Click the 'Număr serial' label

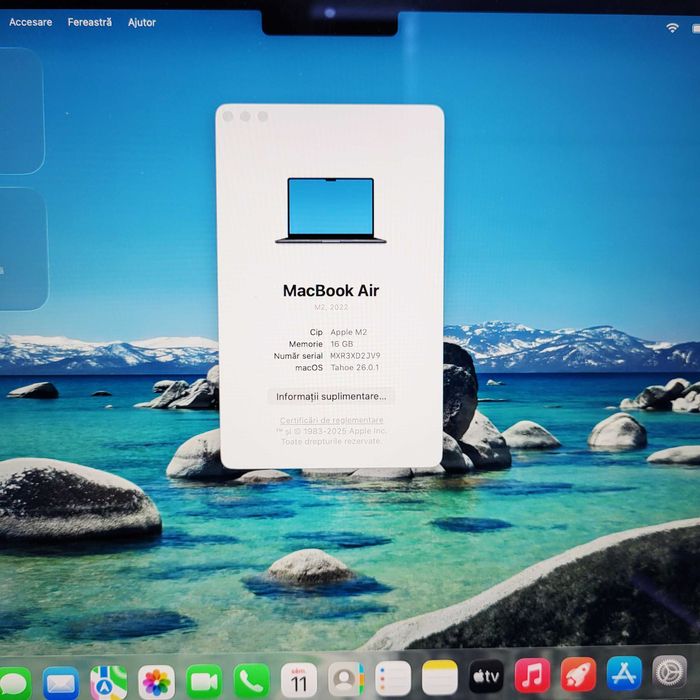click(298, 356)
